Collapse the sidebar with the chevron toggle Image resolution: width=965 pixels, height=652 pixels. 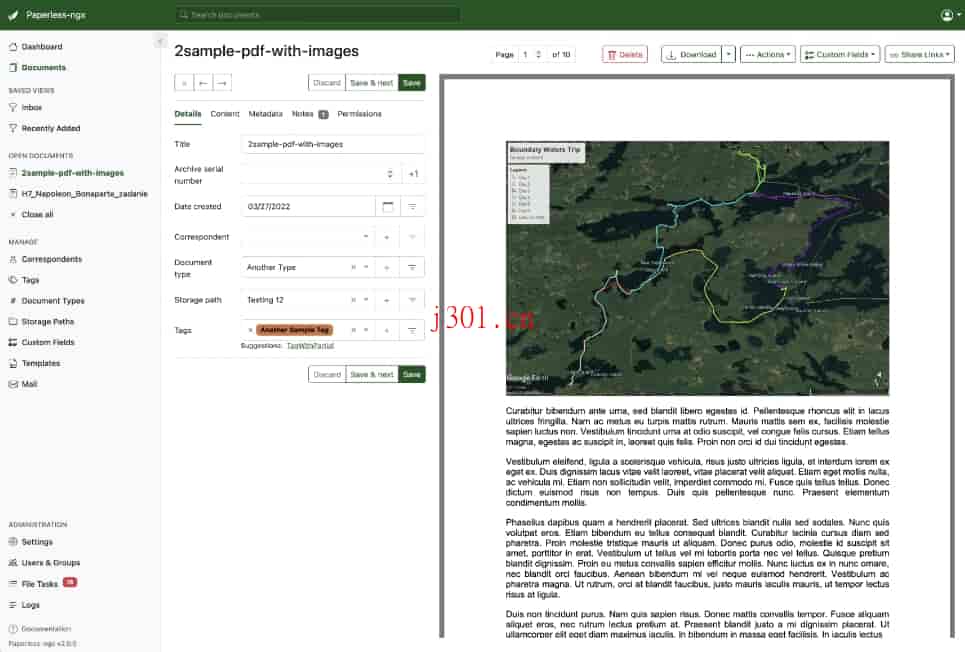(160, 41)
